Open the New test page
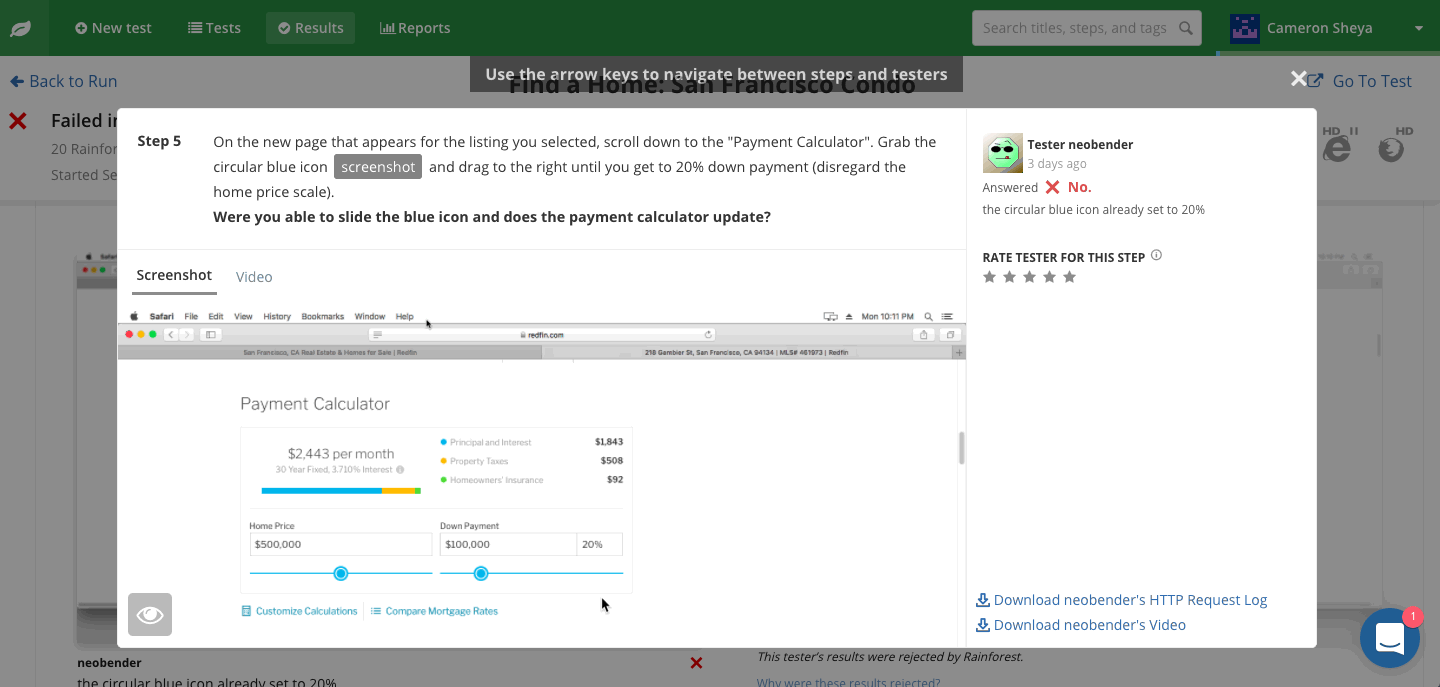 pos(113,28)
